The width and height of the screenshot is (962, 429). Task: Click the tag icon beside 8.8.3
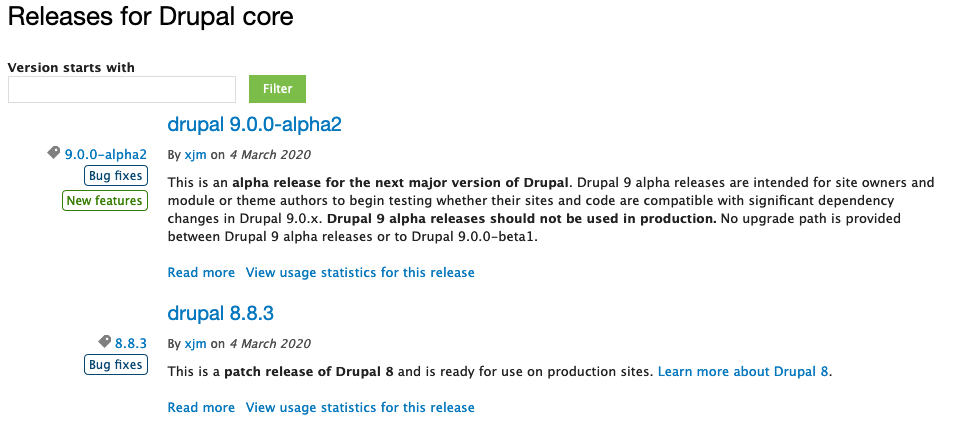(104, 342)
